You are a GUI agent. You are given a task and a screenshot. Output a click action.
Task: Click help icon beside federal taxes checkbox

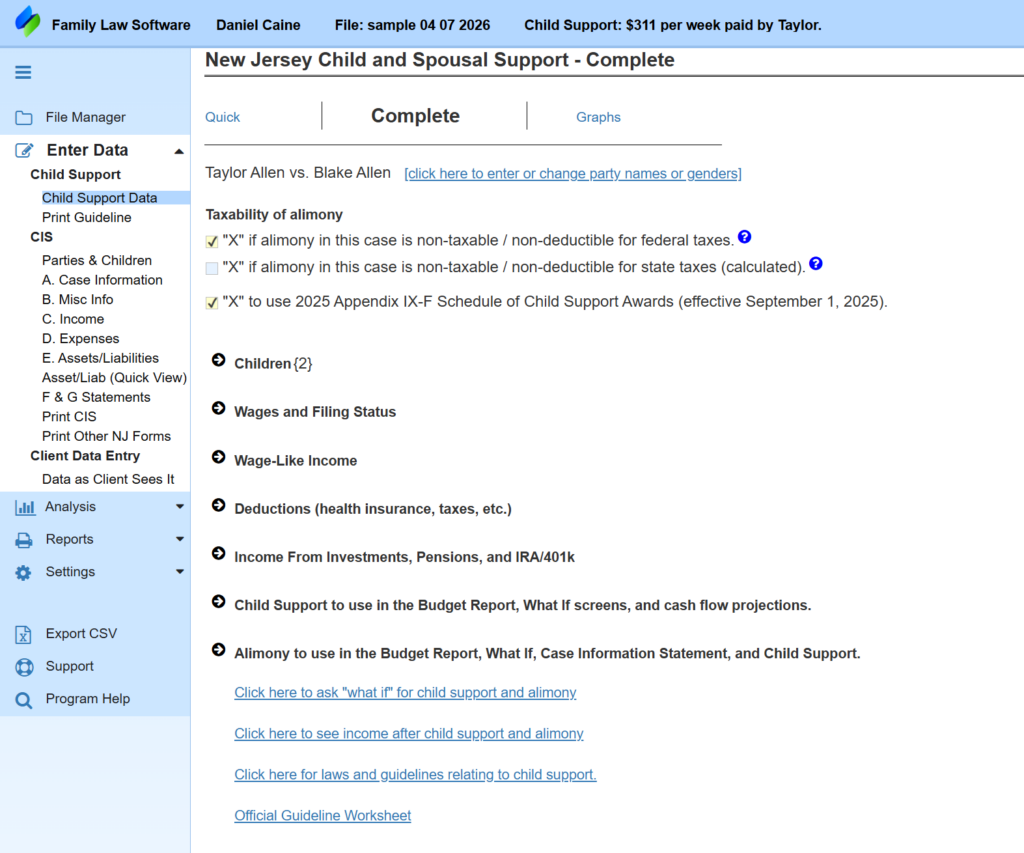click(x=744, y=238)
